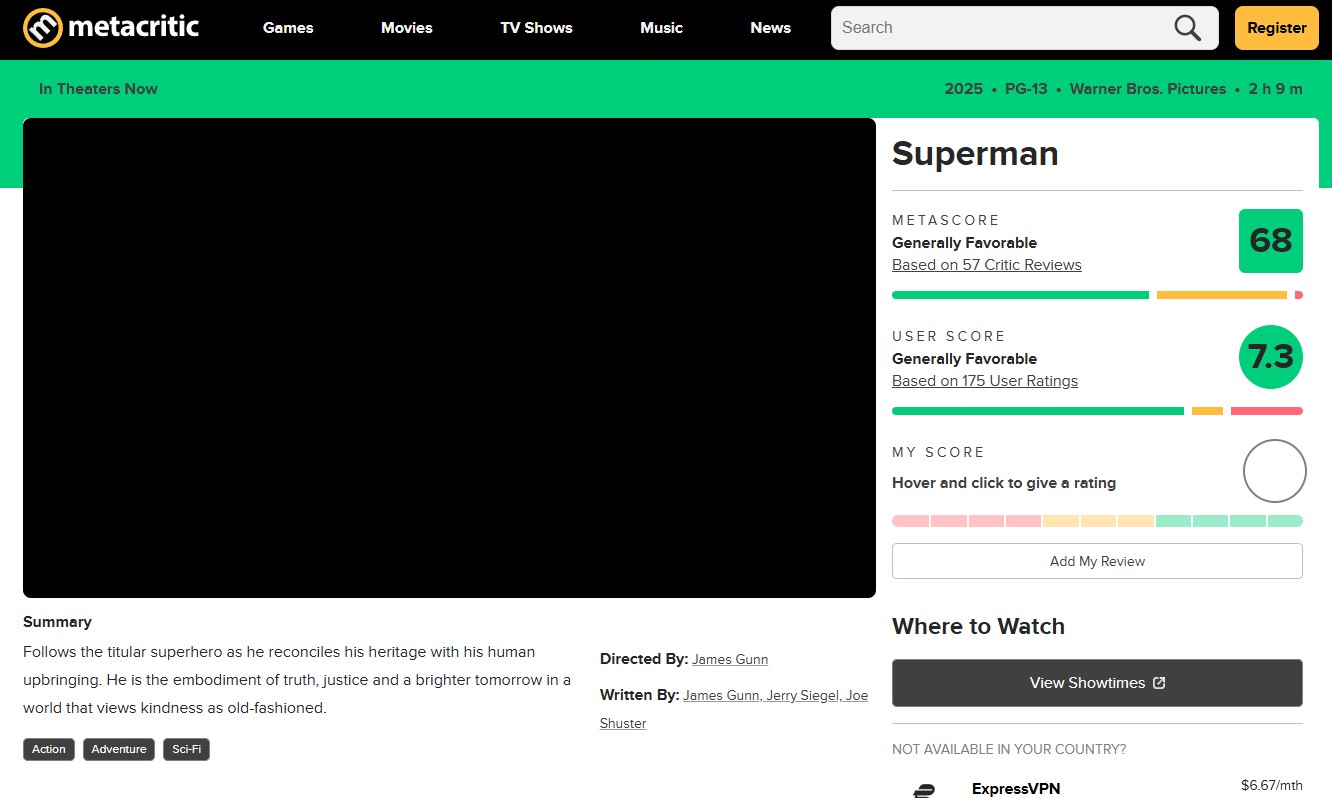Click the 'Where to Watch' heading
The height and width of the screenshot is (798, 1332).
pyautogui.click(x=978, y=627)
